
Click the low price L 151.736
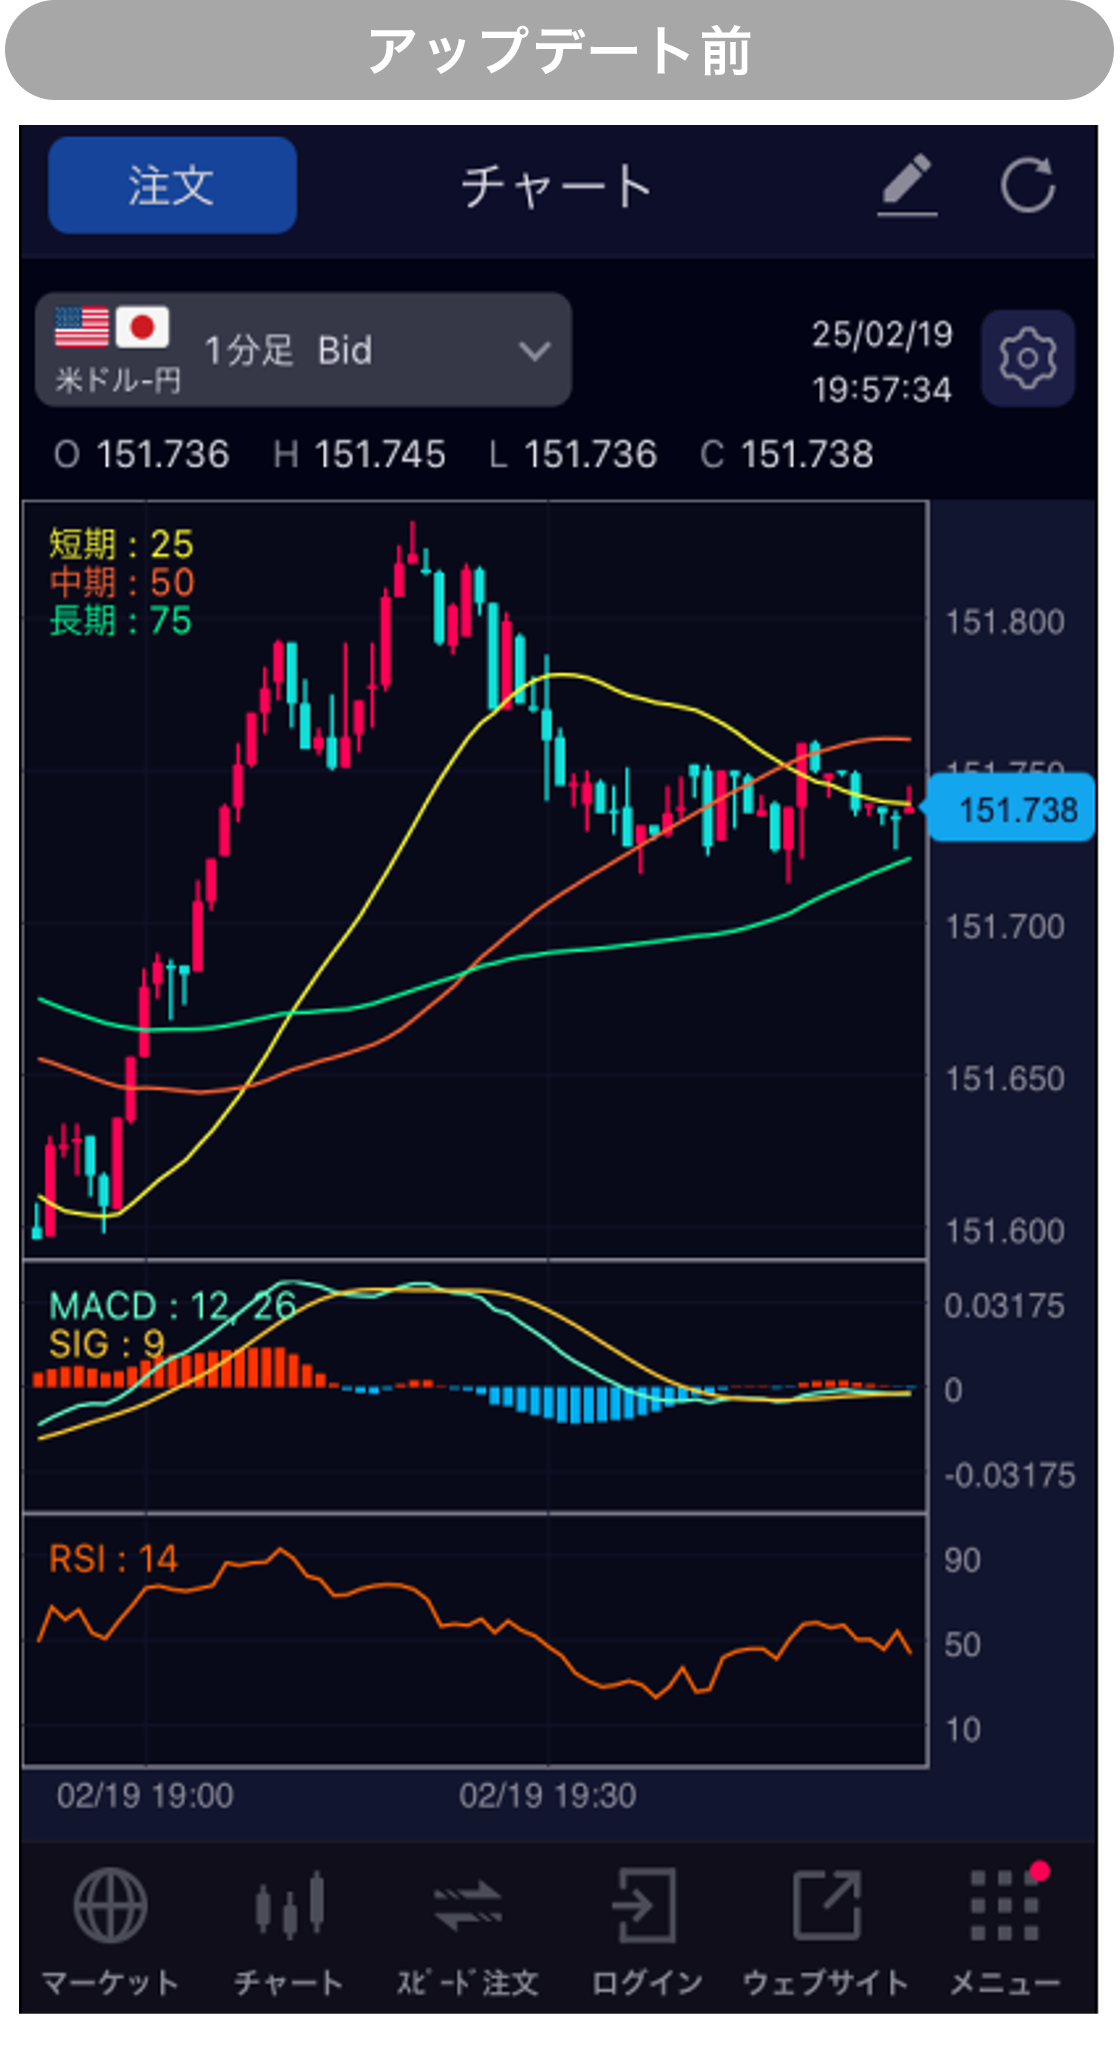coord(573,455)
